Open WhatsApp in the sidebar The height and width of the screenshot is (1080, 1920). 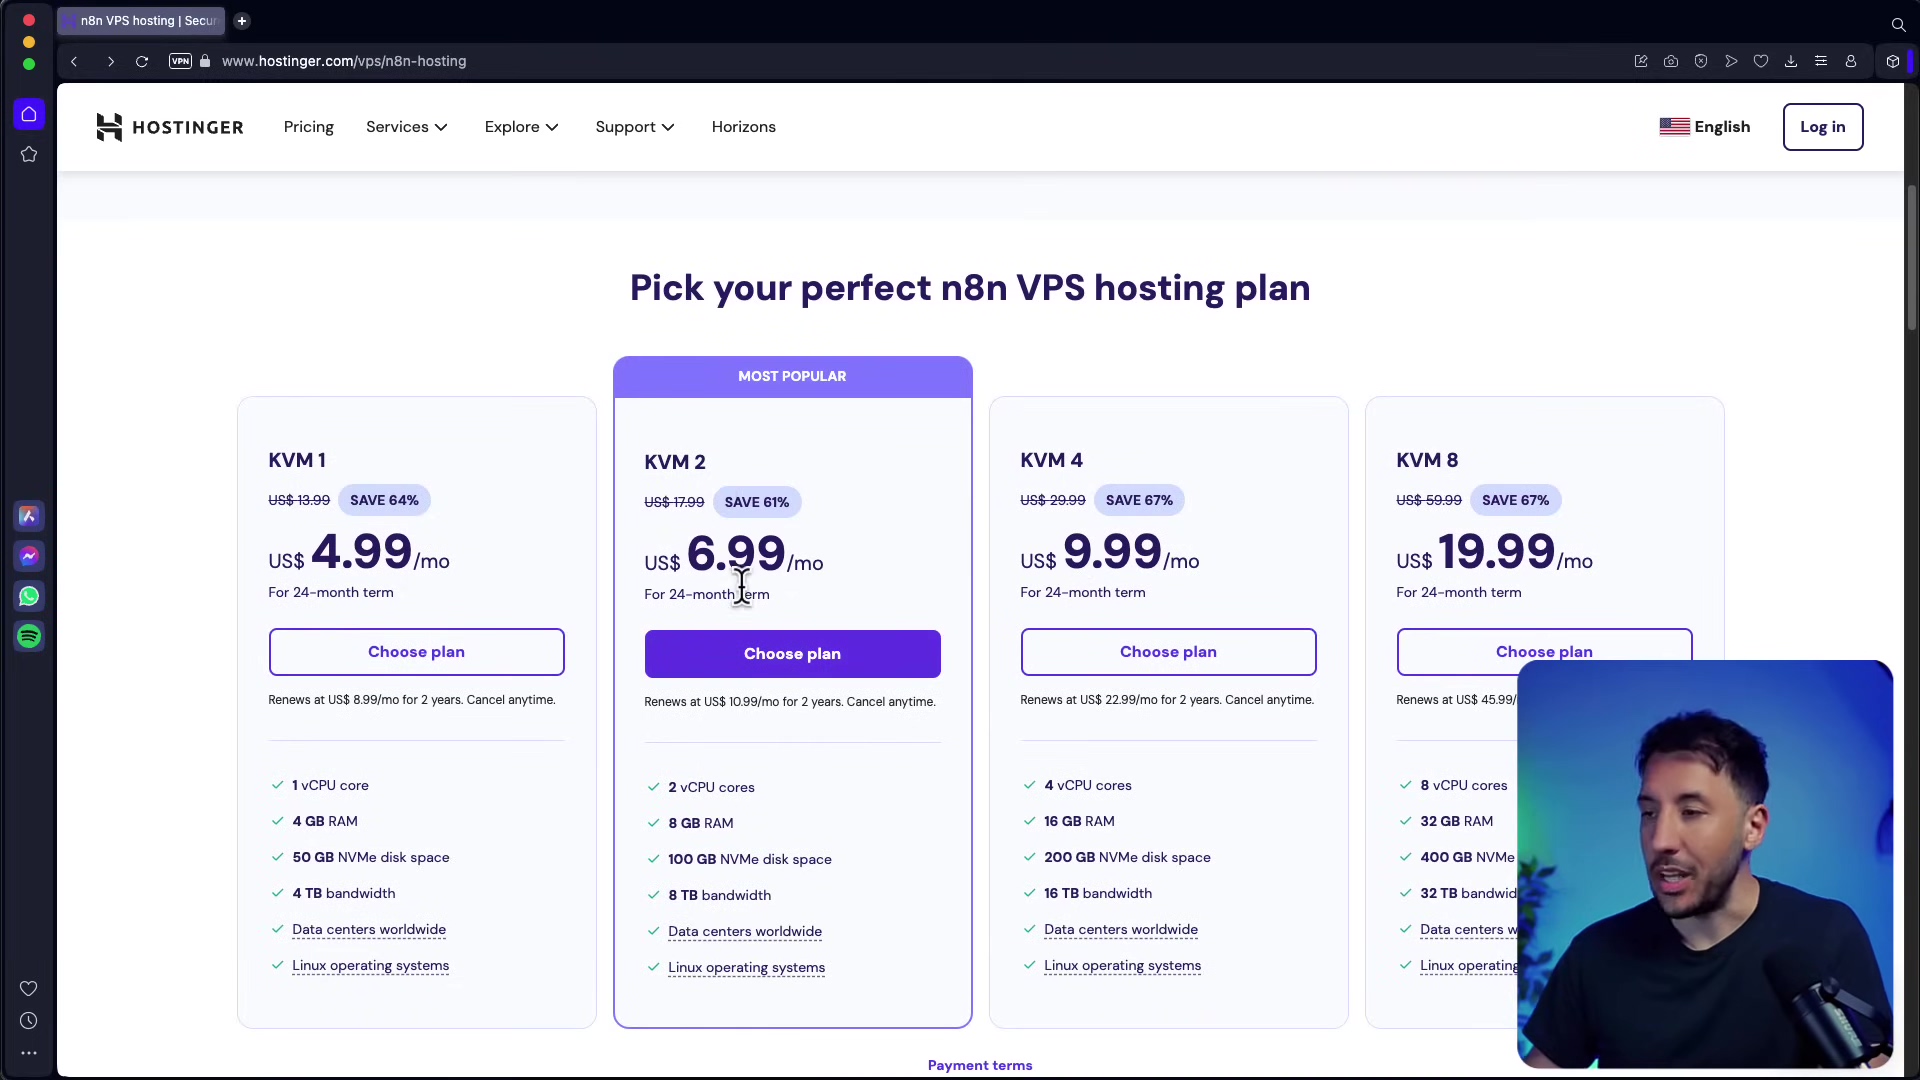tap(29, 596)
